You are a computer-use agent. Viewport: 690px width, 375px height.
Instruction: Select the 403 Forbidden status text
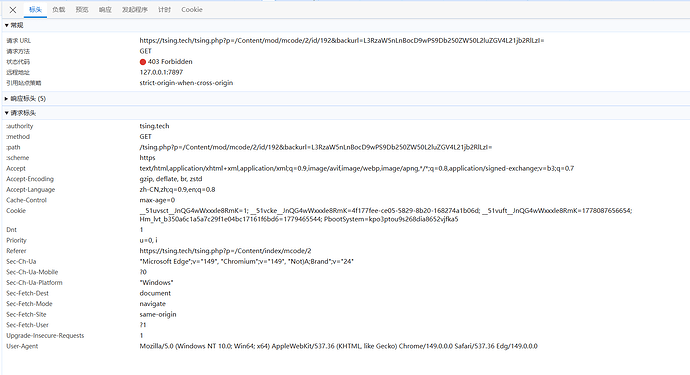pos(170,62)
